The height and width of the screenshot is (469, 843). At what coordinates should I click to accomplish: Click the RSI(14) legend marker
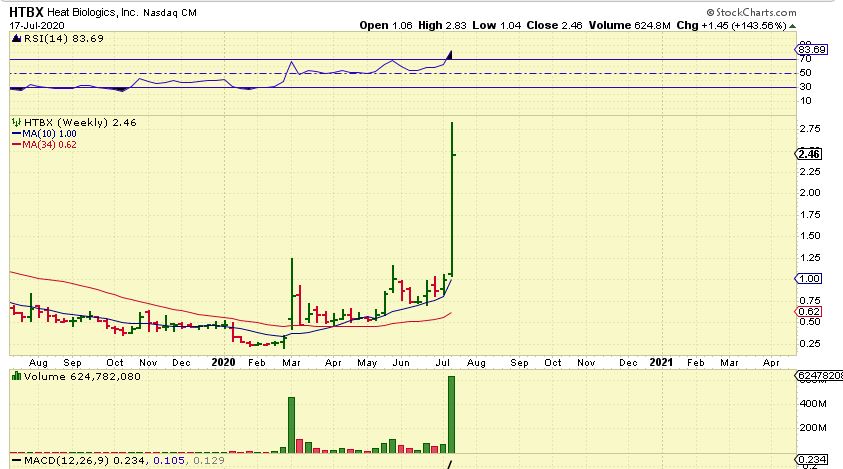coord(14,38)
